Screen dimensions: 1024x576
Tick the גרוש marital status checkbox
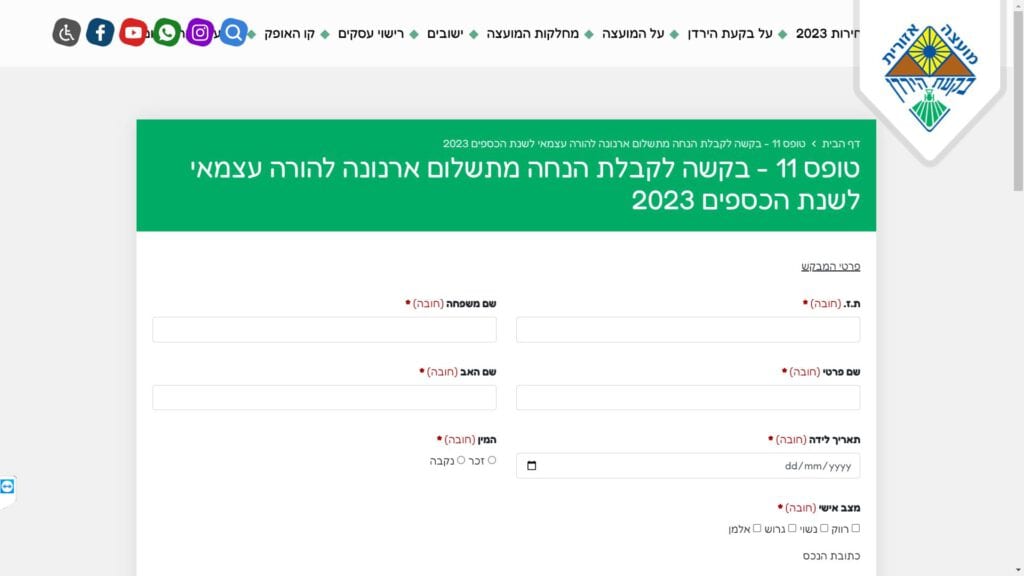click(x=792, y=528)
